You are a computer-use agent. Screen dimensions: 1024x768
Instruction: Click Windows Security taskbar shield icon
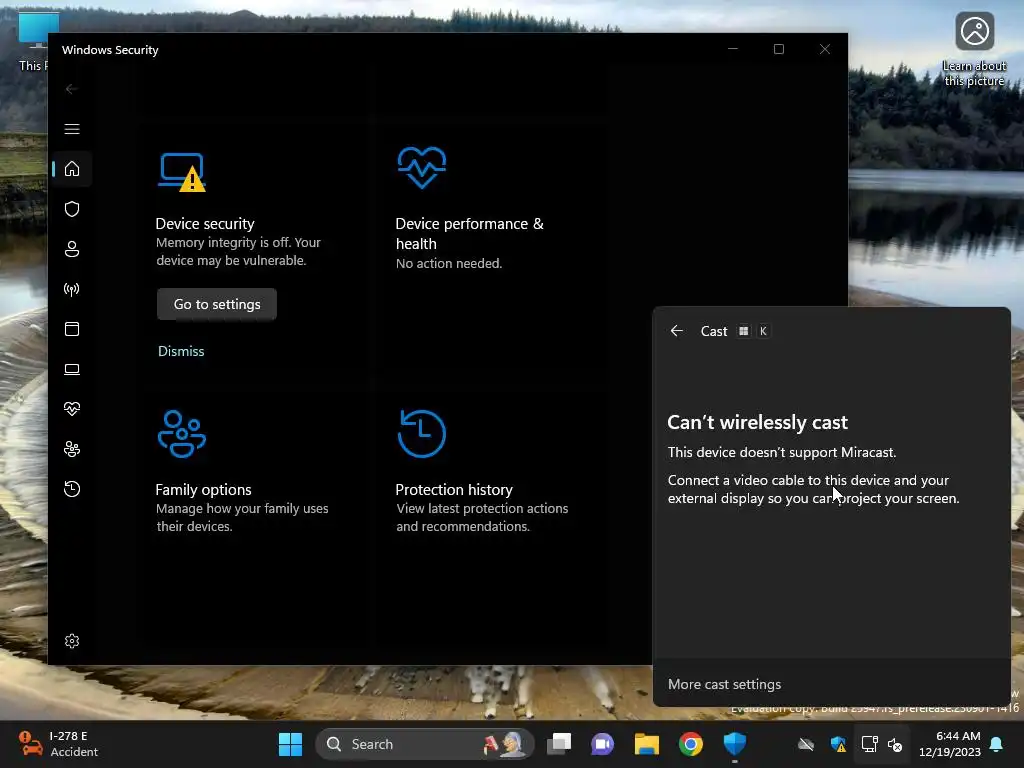tap(735, 744)
